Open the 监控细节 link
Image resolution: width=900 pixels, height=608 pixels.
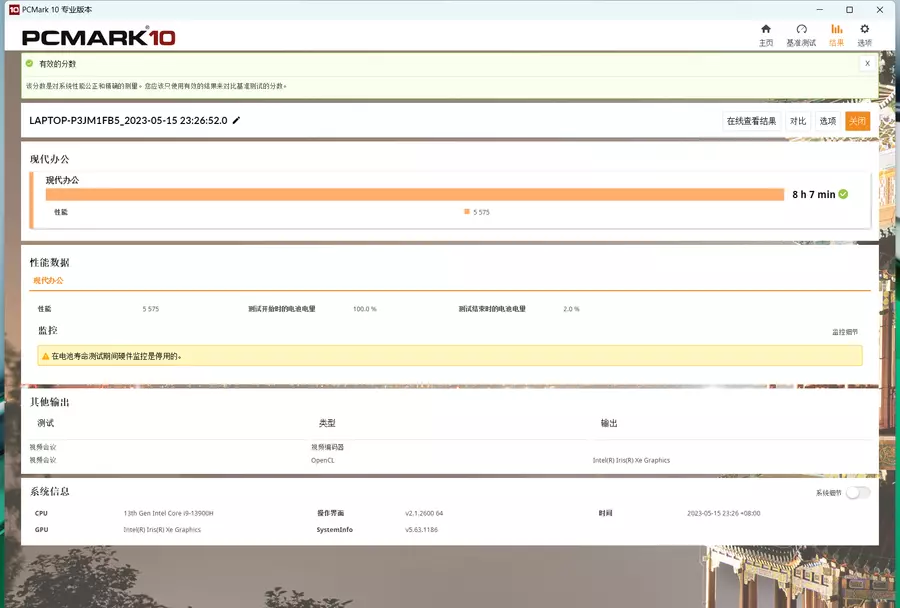(844, 332)
